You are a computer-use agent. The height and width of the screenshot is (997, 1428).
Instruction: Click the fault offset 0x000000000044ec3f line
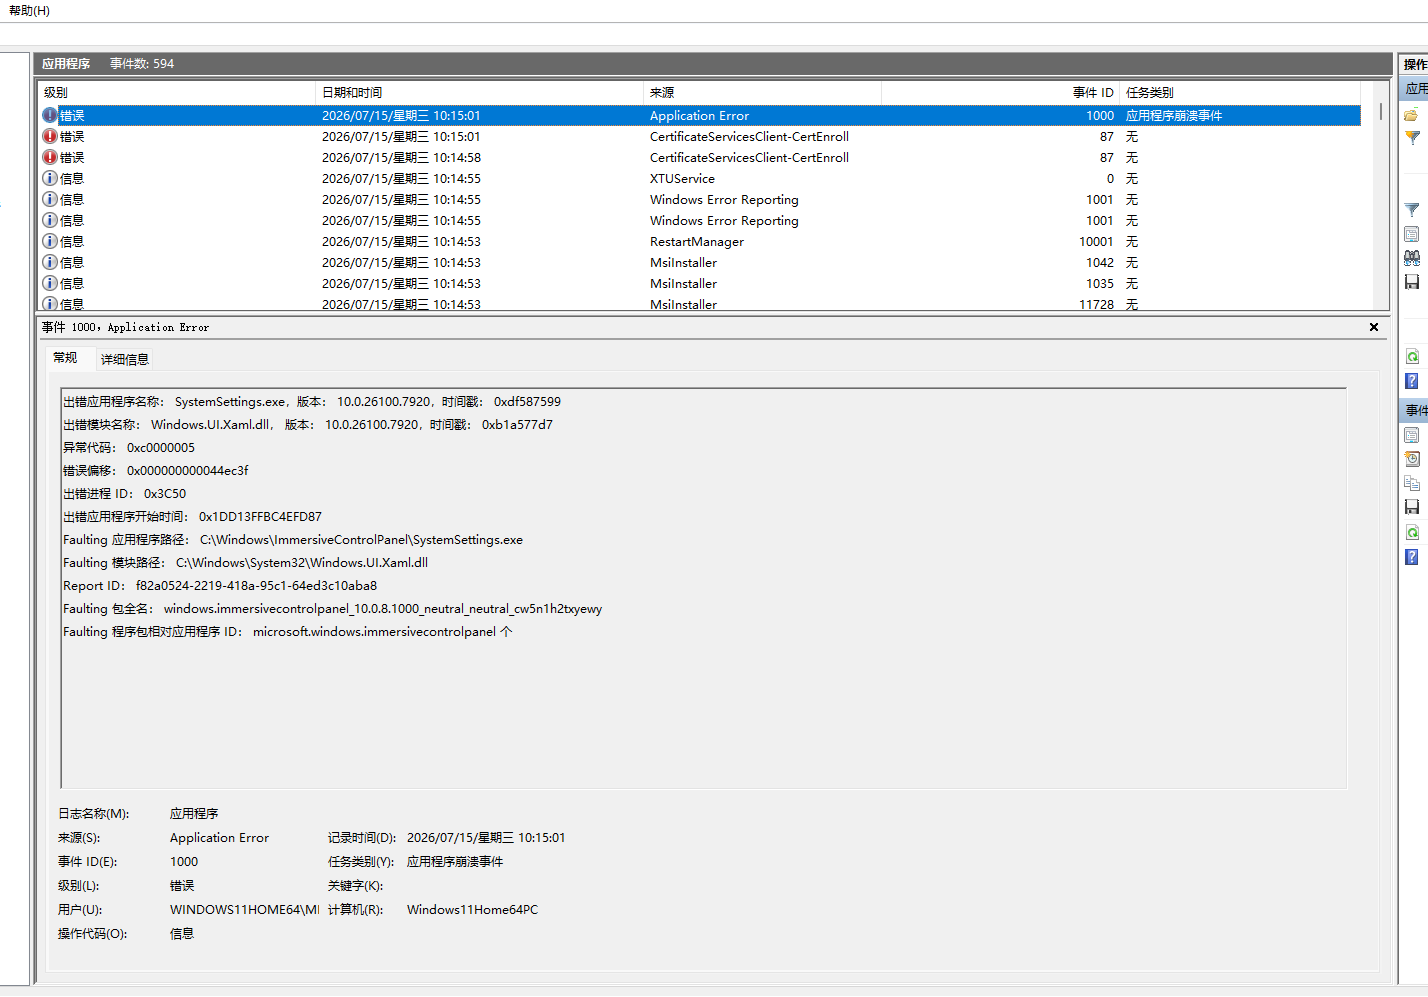pos(156,470)
